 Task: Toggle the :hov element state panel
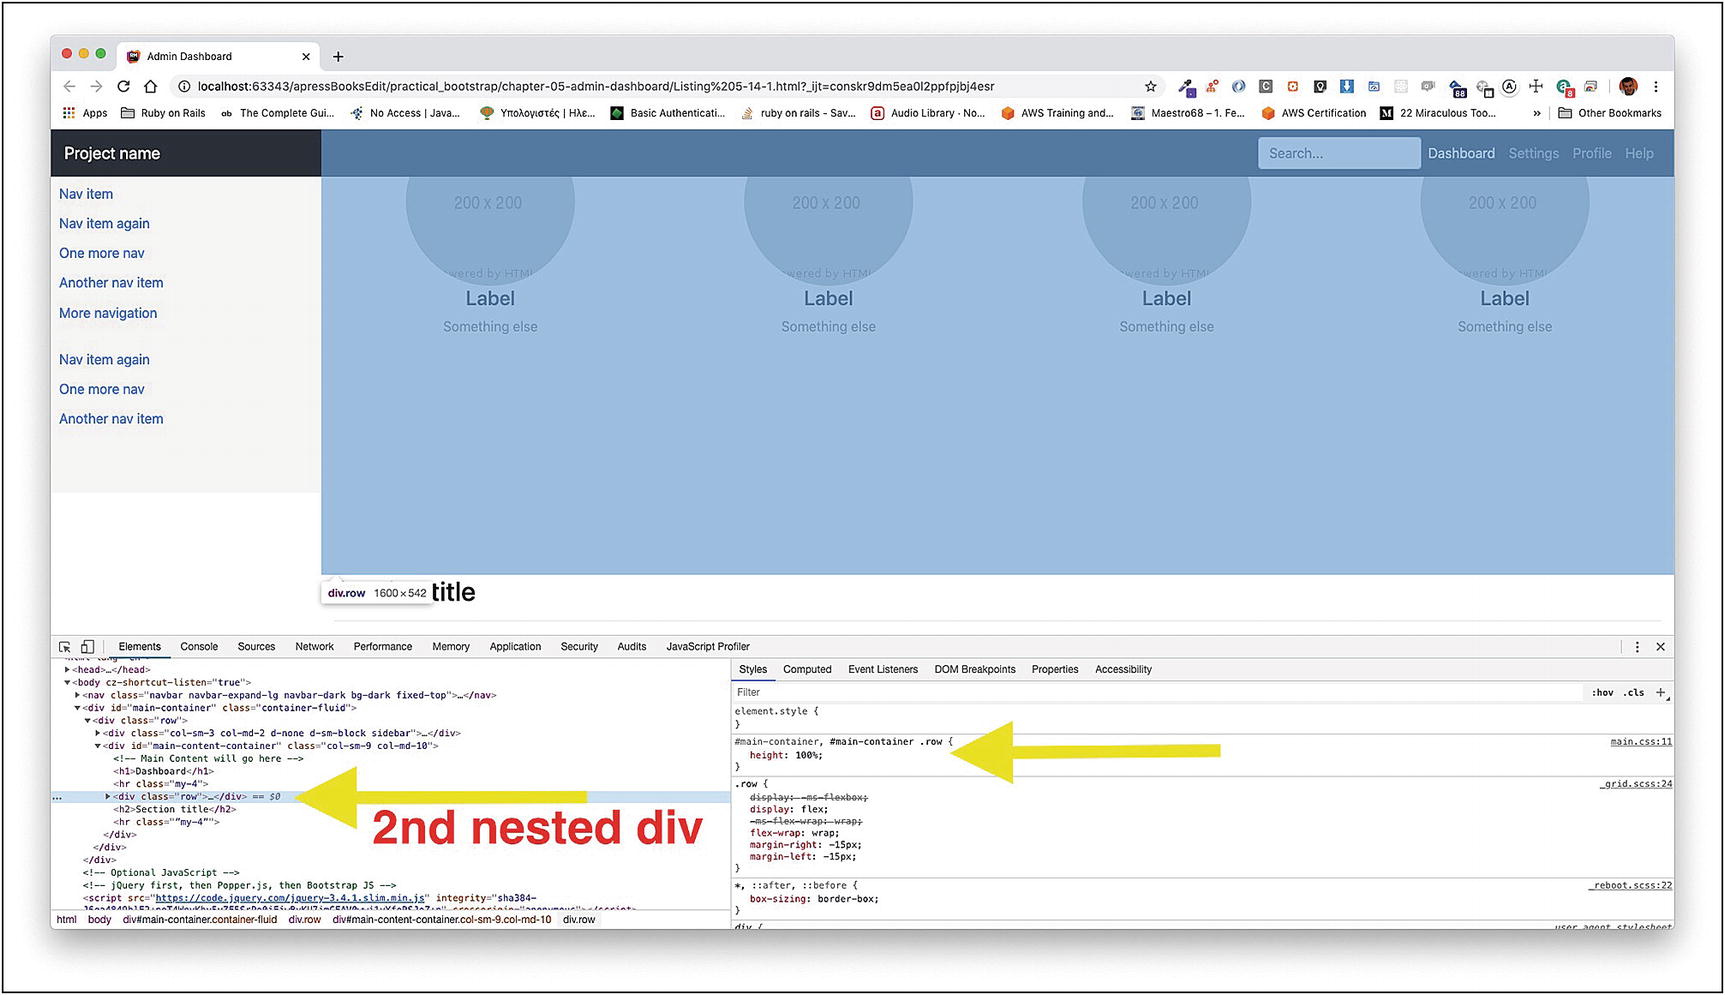1602,693
